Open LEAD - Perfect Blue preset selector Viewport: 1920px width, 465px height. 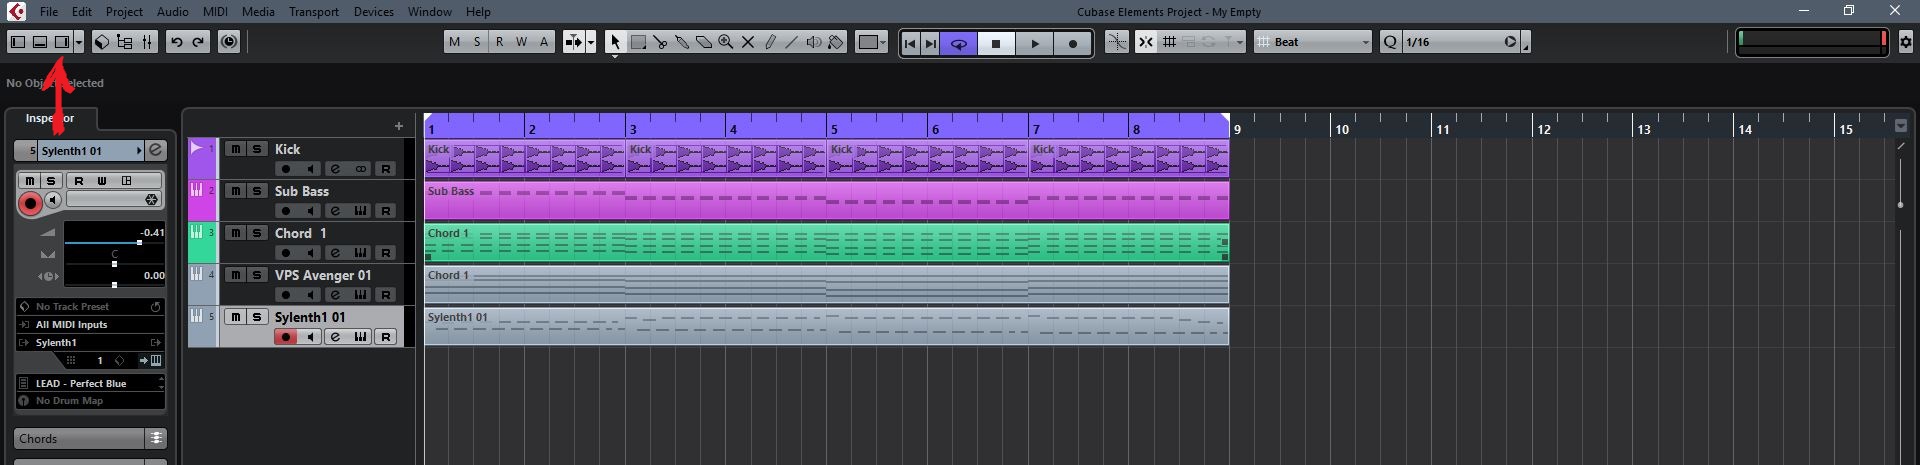90,383
